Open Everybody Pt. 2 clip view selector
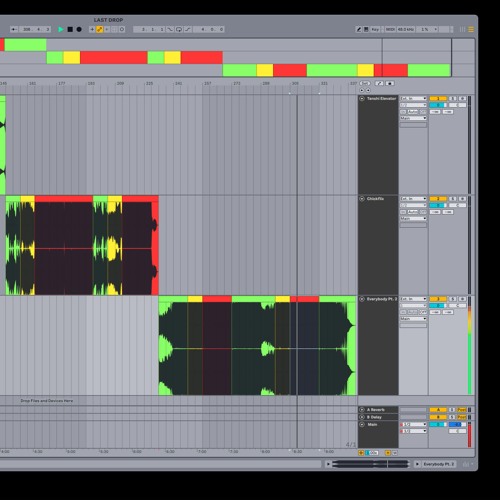 click(439, 464)
